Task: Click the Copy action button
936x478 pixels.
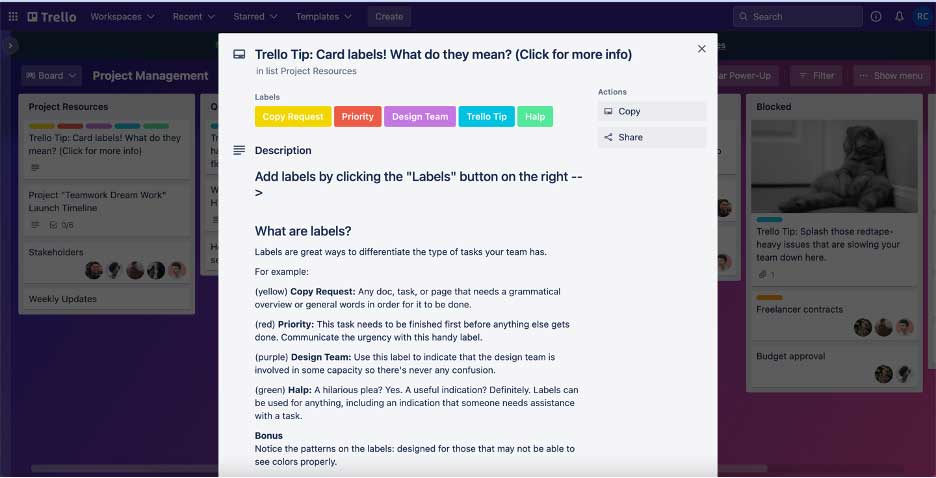Action: (x=652, y=111)
